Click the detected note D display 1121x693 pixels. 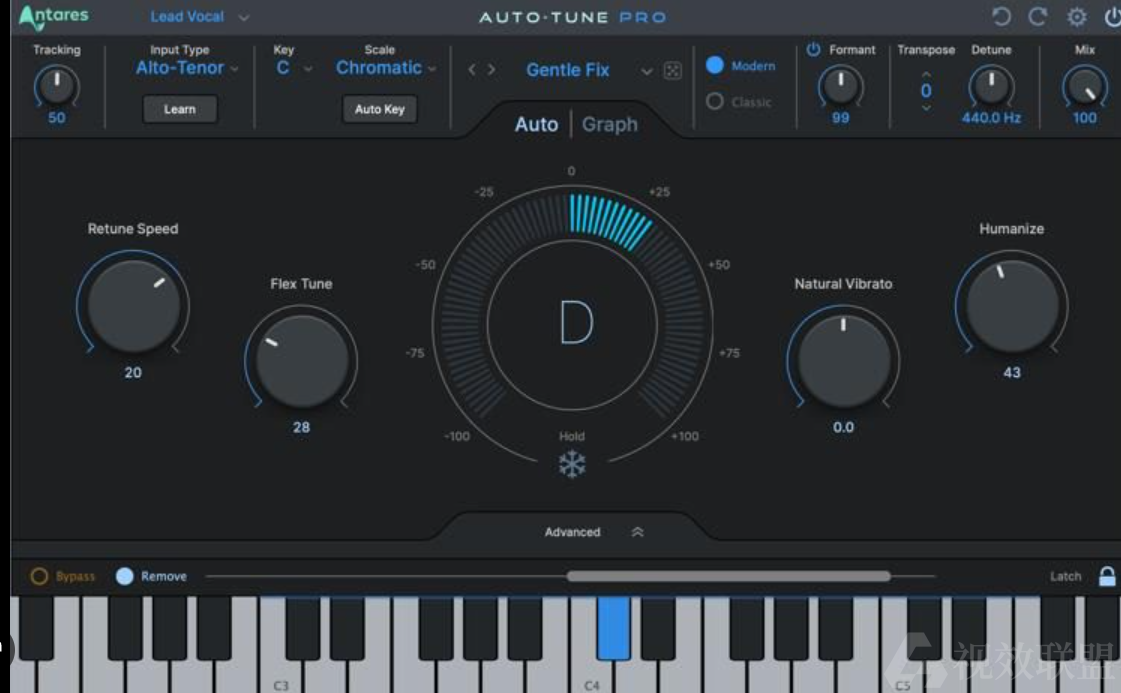pyautogui.click(x=576, y=322)
